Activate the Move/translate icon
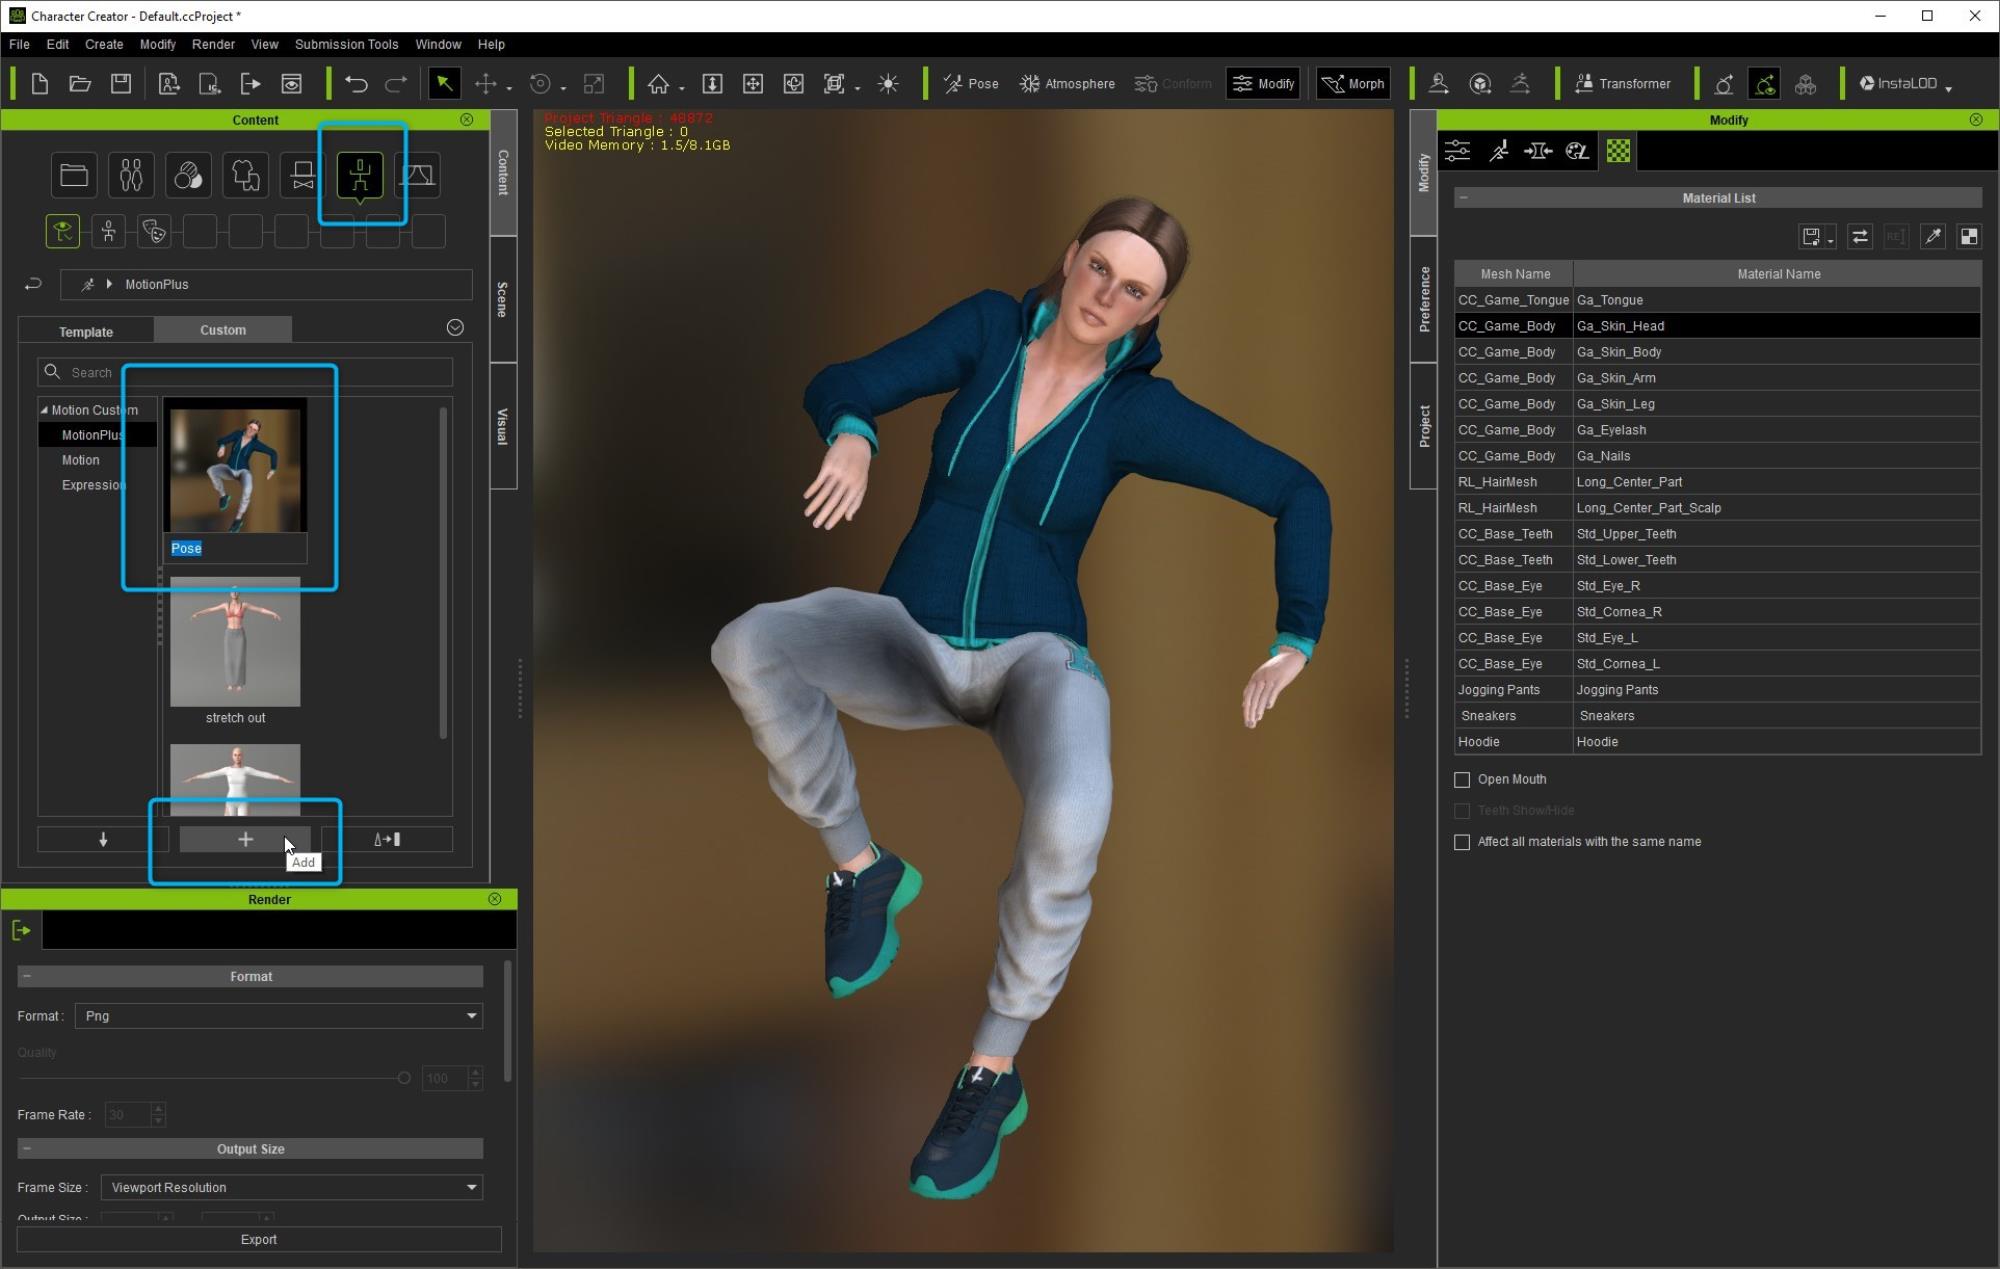 490,83
